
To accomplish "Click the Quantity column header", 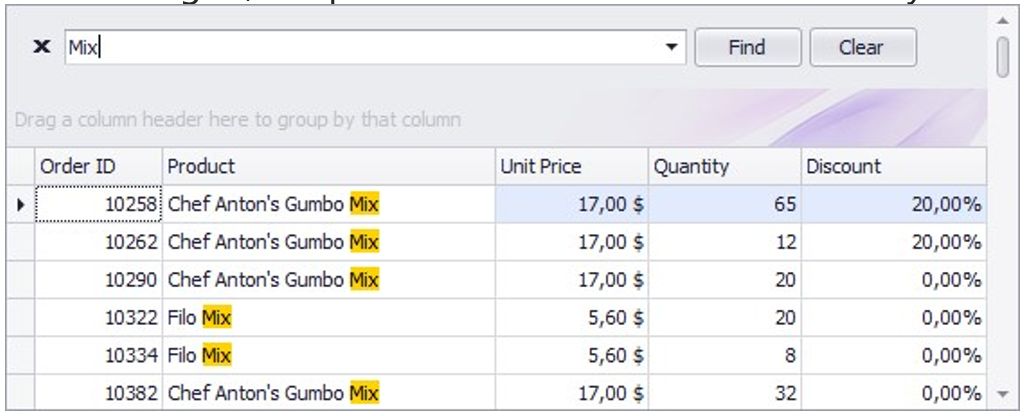I will [725, 166].
